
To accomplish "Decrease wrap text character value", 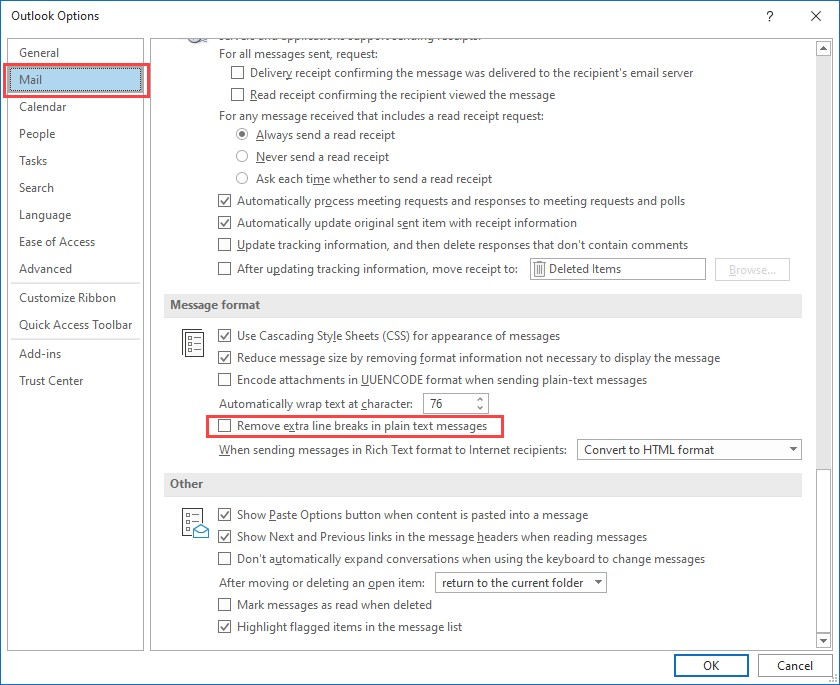I will (x=480, y=408).
